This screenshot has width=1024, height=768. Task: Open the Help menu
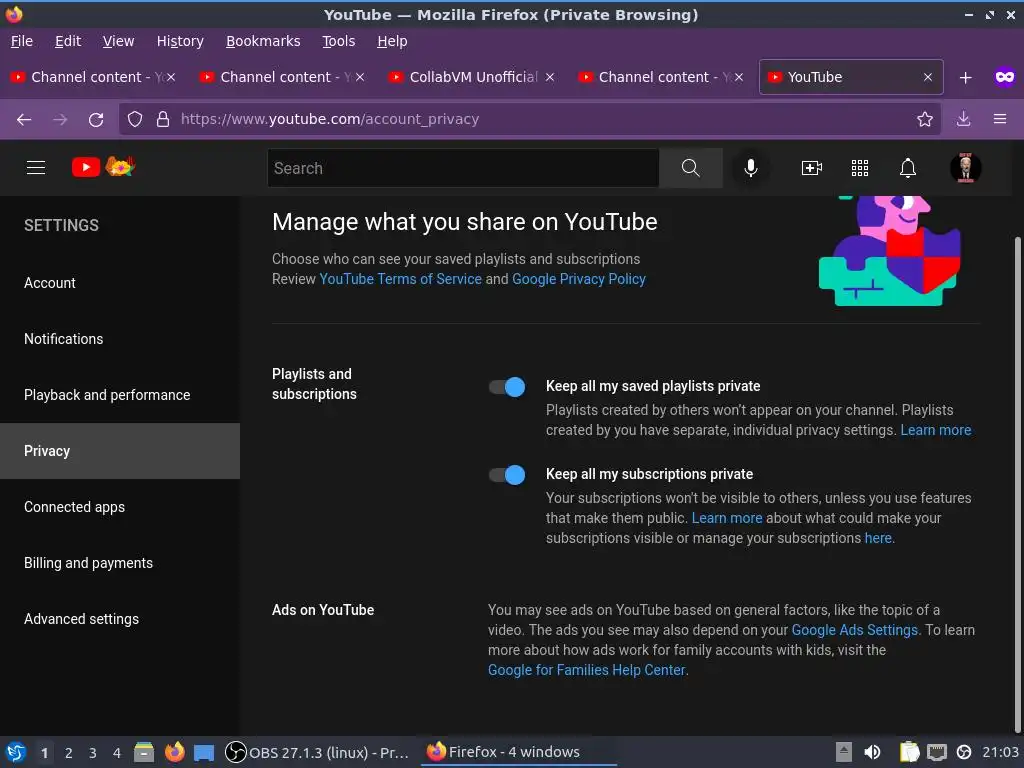392,41
